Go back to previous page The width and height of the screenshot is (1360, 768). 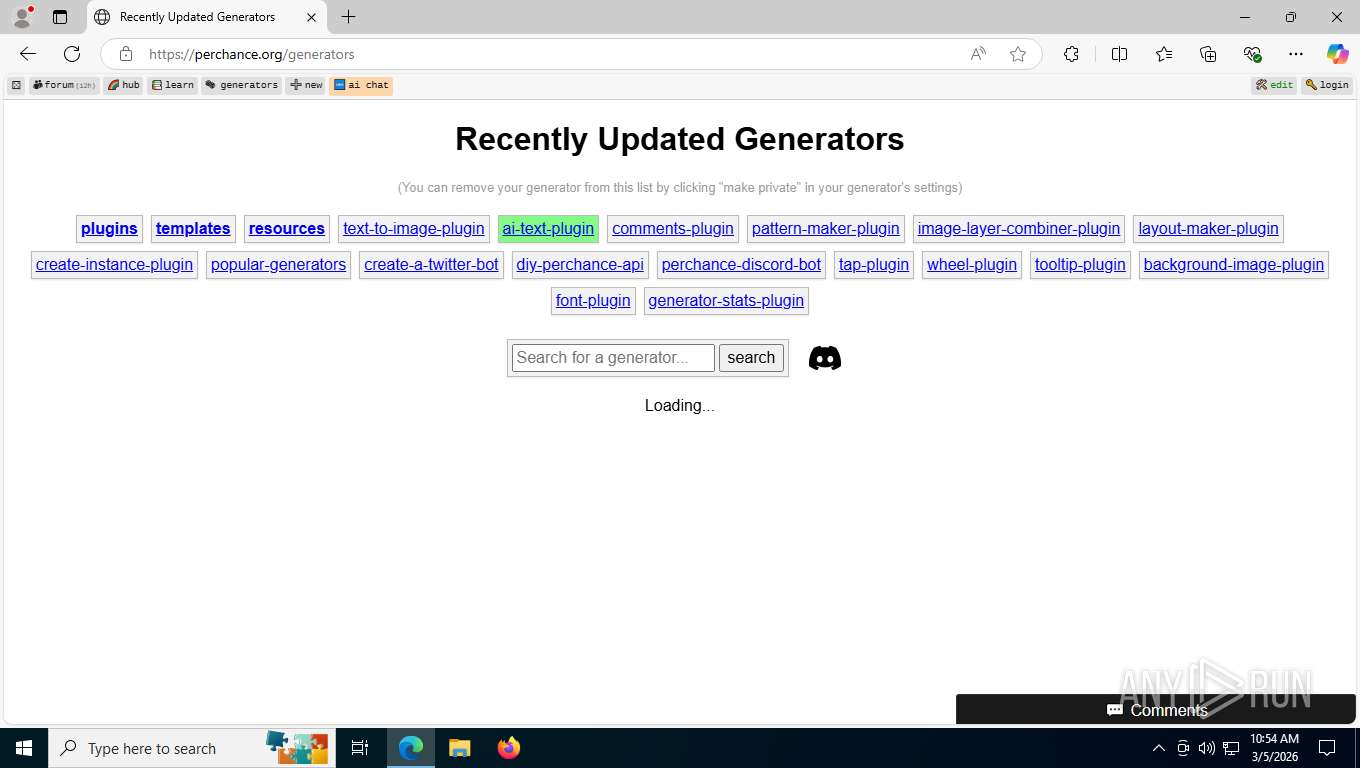[28, 54]
